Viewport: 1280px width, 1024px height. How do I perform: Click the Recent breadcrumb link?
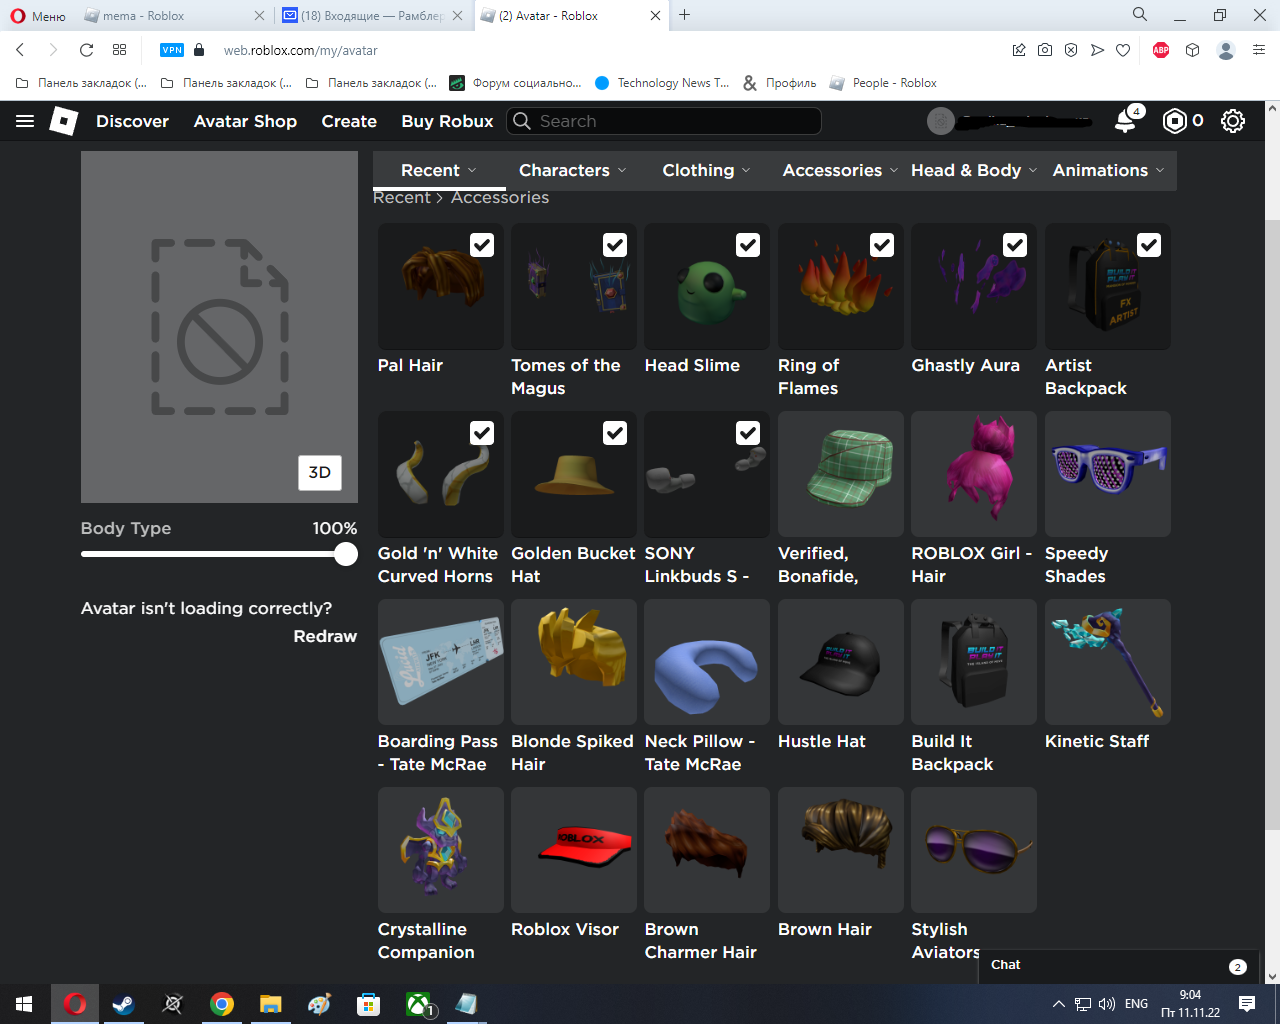(x=401, y=198)
